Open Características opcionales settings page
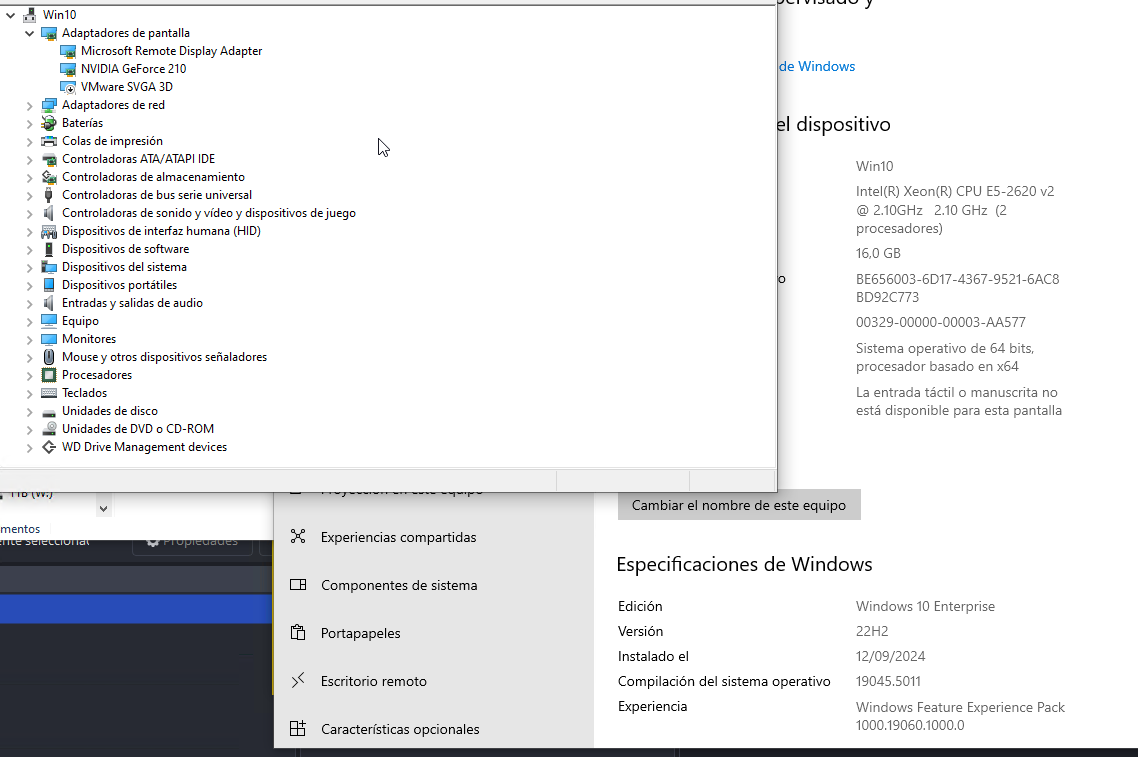Image resolution: width=1138 pixels, height=757 pixels. click(400, 729)
